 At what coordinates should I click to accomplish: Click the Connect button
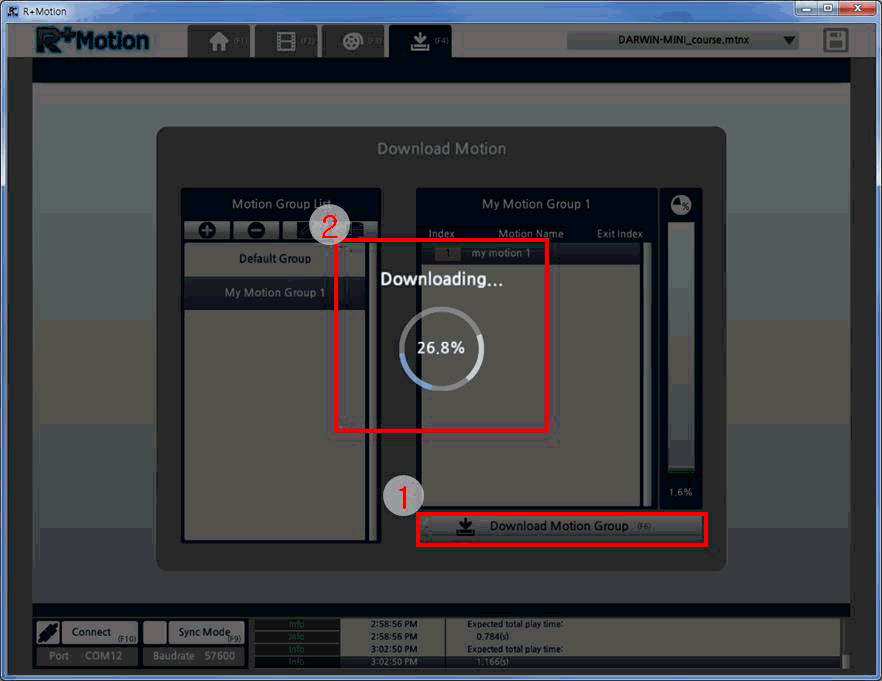click(x=100, y=633)
